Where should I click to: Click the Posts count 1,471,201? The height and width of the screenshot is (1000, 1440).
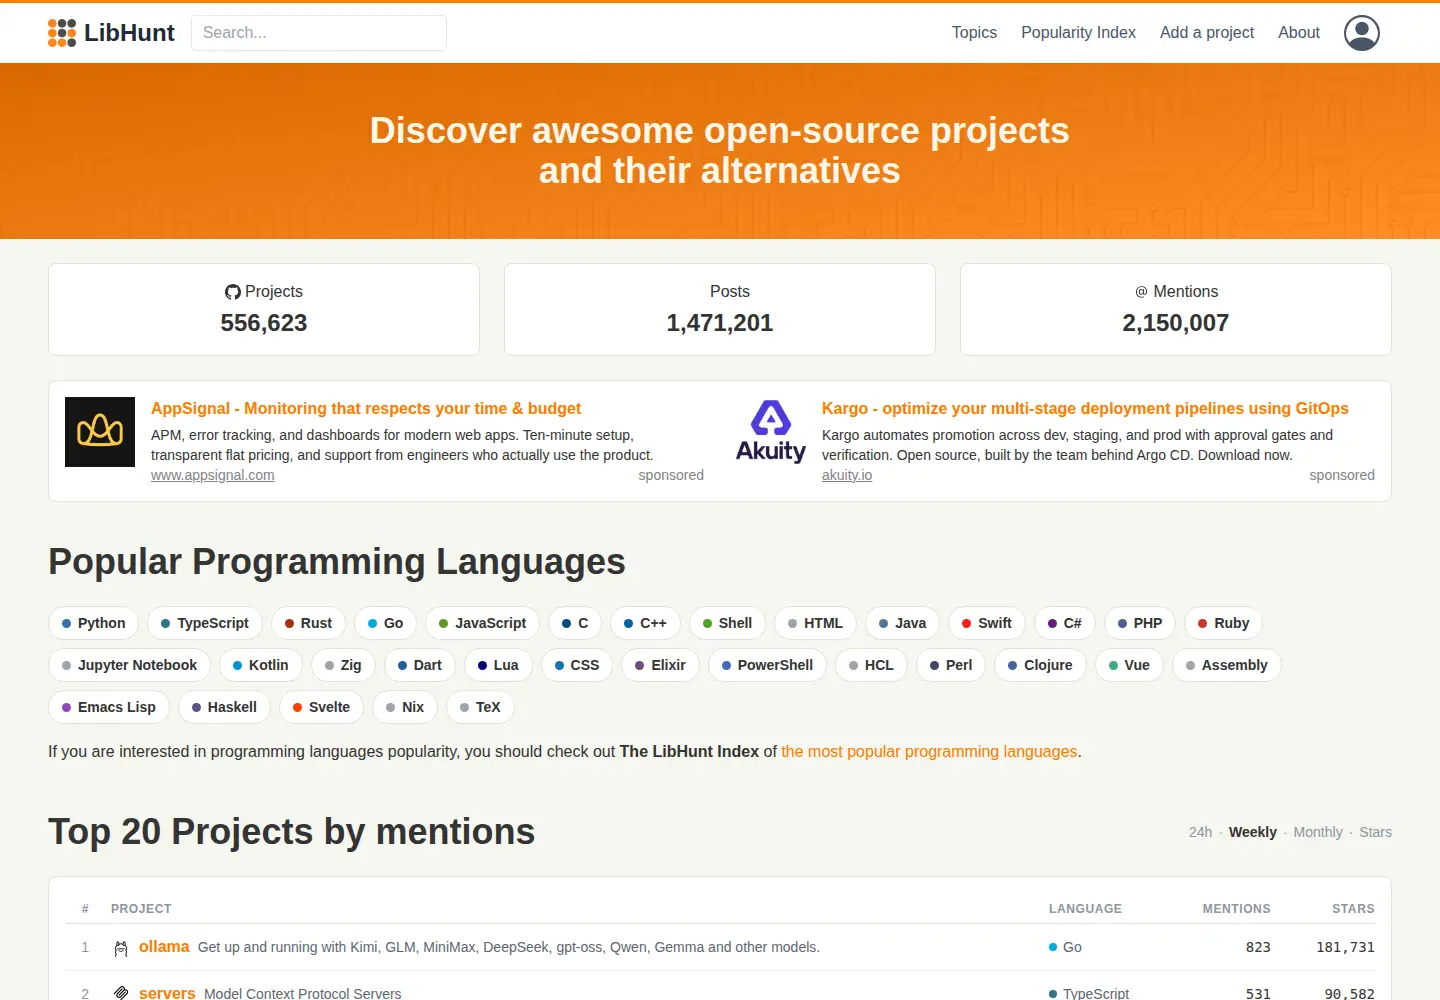click(x=720, y=323)
